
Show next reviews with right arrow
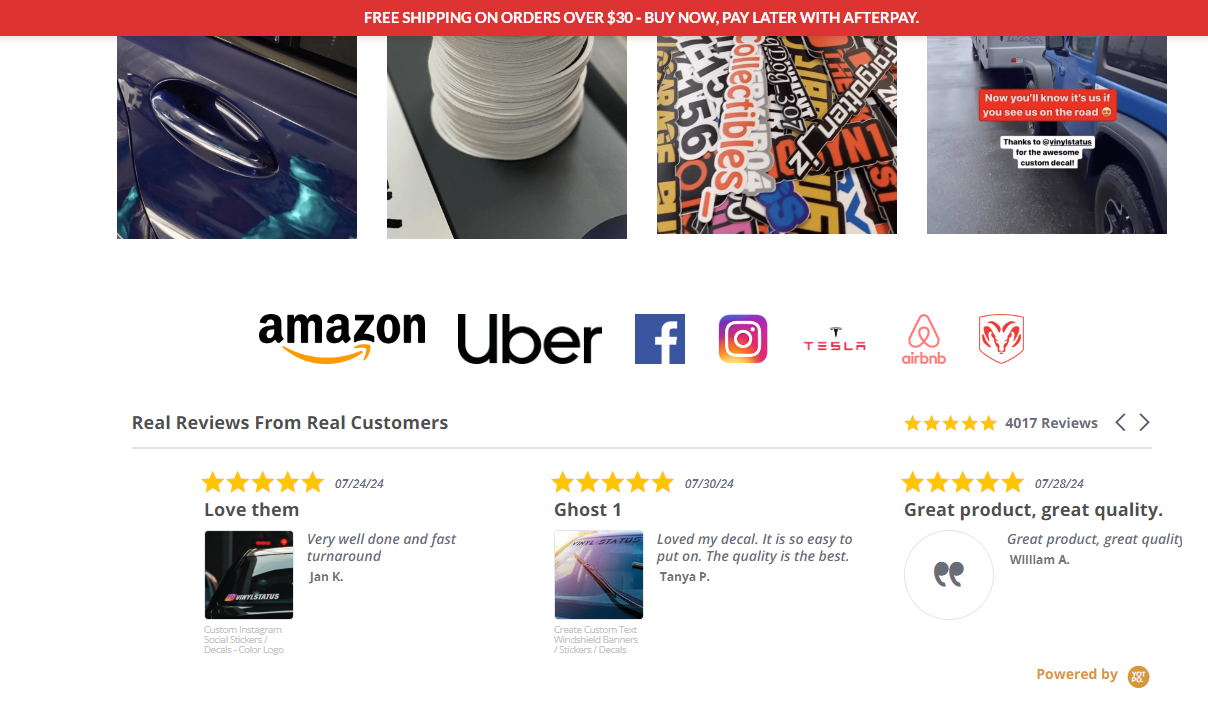[1145, 422]
